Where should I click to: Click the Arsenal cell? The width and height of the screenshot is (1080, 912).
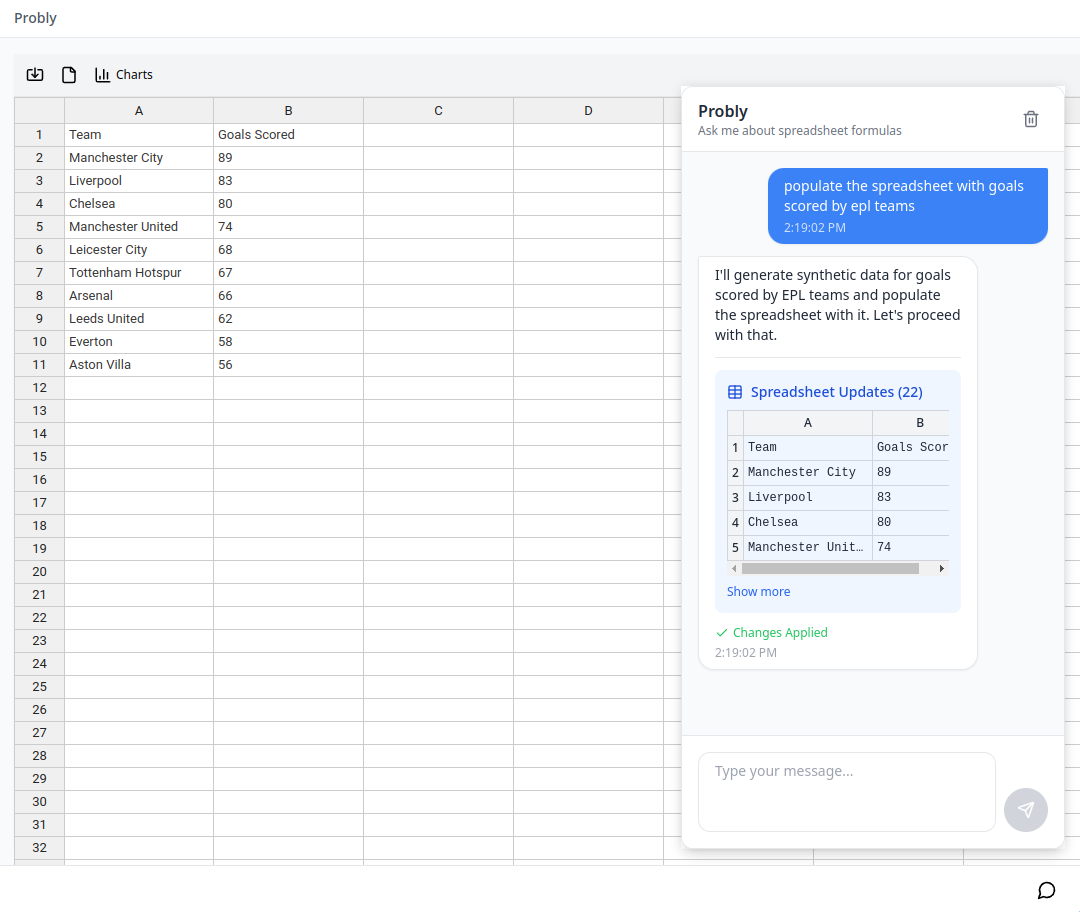coord(139,296)
